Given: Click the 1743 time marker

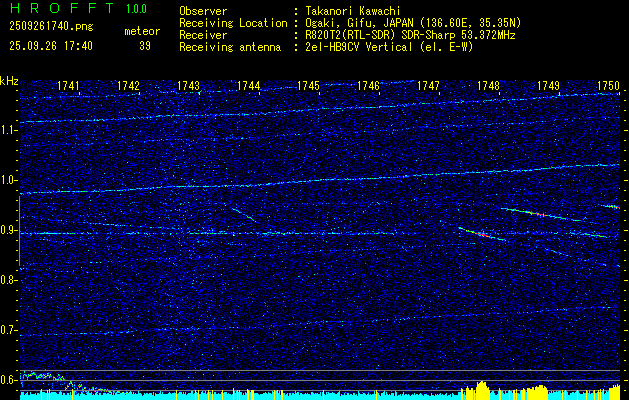Looking at the screenshot, I should coord(189,85).
